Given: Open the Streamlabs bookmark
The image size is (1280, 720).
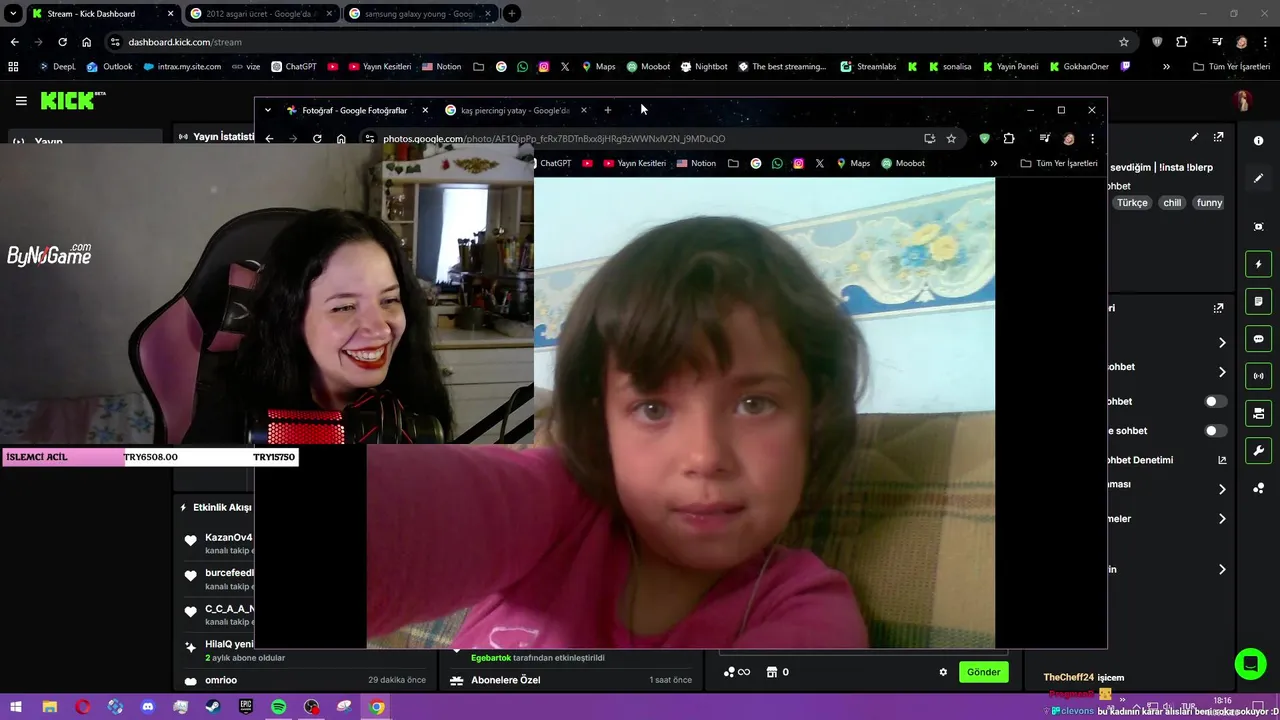Looking at the screenshot, I should pyautogui.click(x=868, y=67).
